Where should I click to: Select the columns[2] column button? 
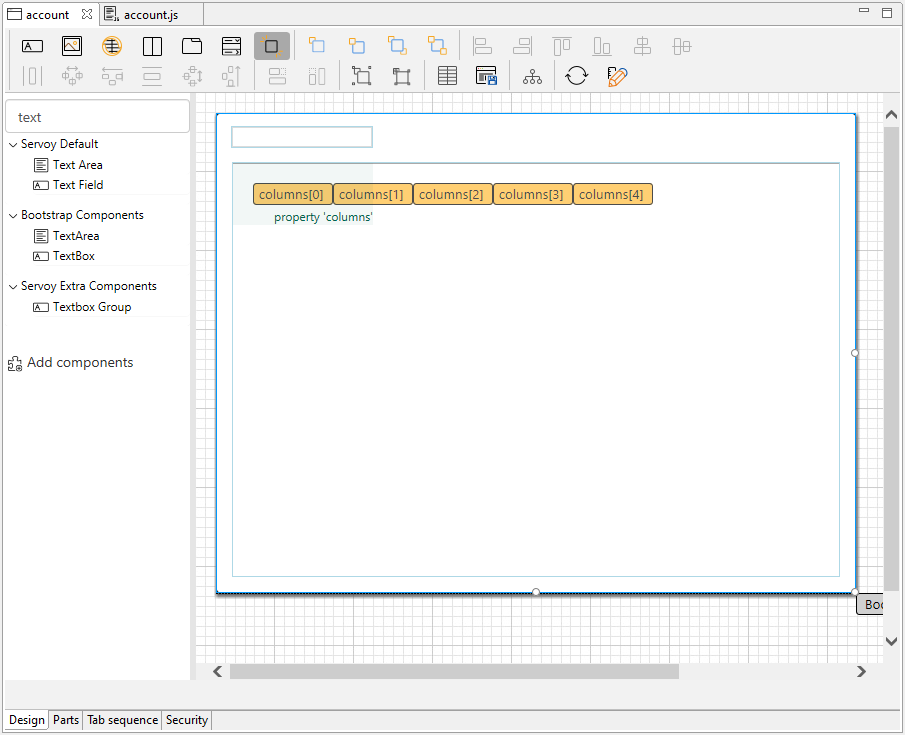click(x=452, y=194)
